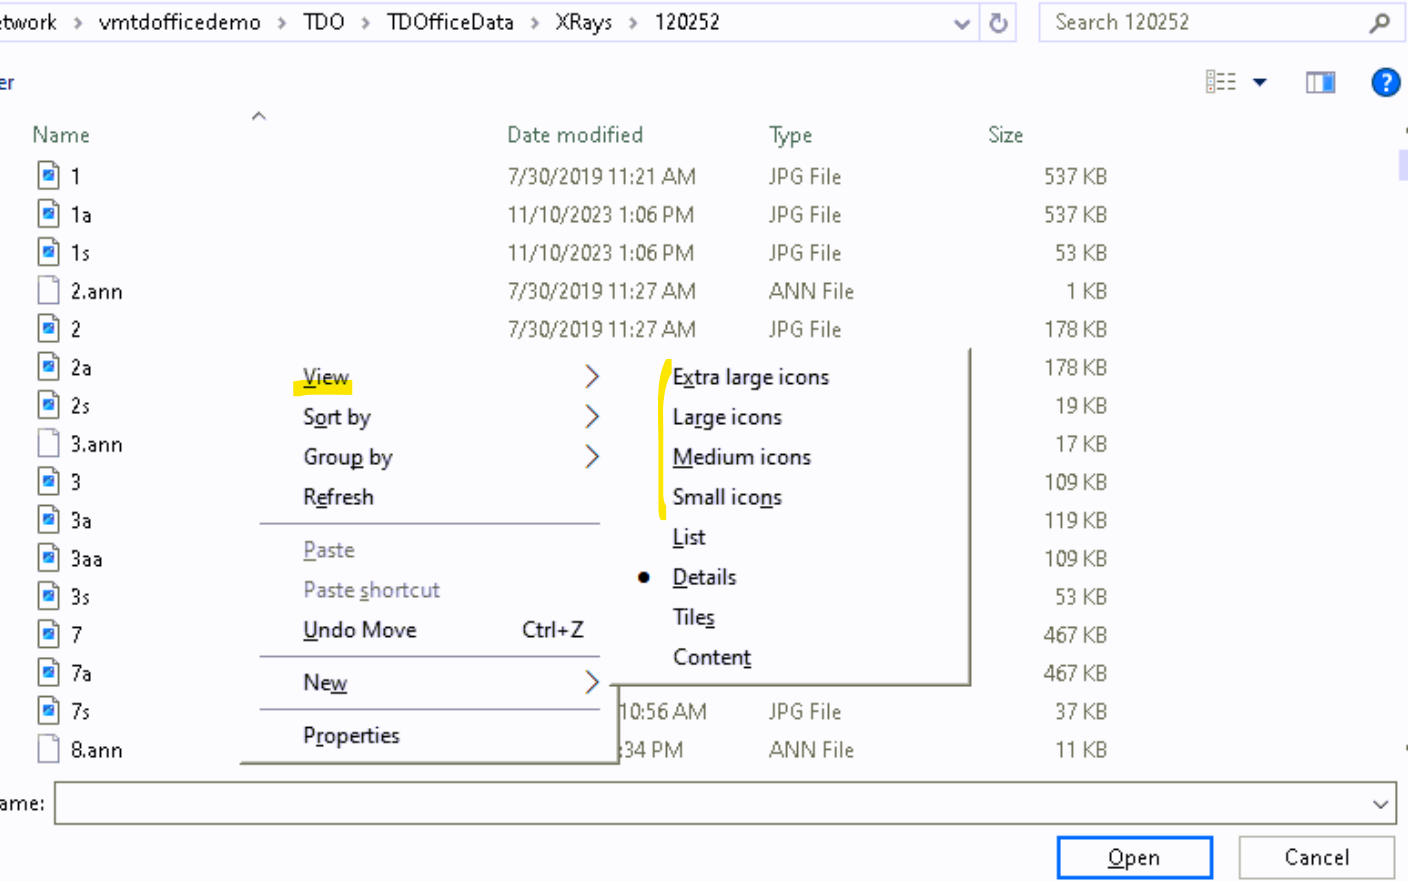This screenshot has height=881, width=1408.
Task: Select the JPG file icon for 1a
Action: pos(48,214)
